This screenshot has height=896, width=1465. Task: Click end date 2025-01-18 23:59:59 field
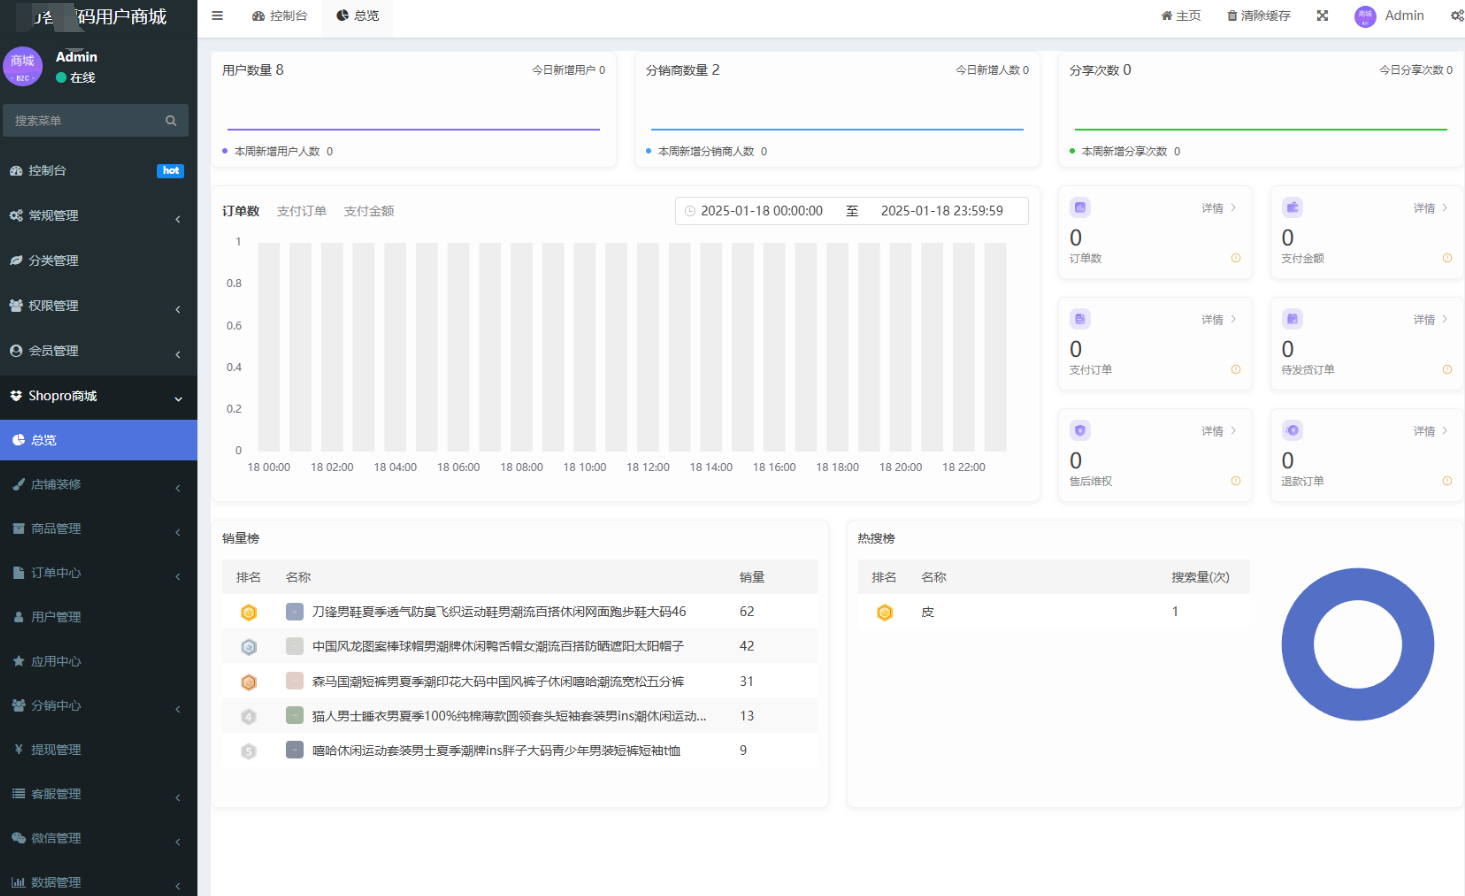point(942,211)
